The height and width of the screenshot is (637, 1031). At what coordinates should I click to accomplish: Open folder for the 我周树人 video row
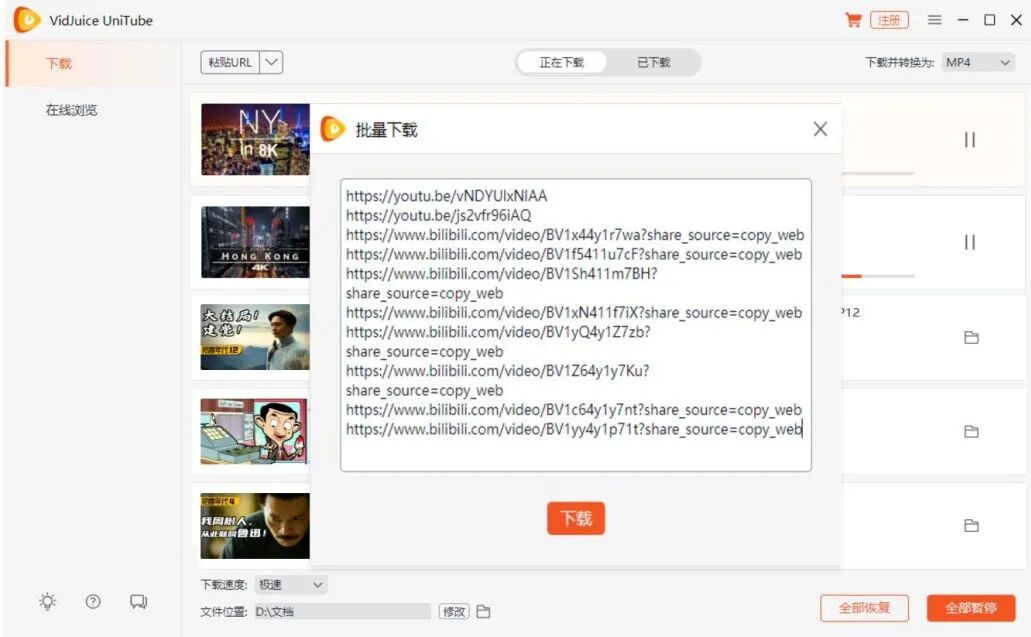pyautogui.click(x=971, y=525)
